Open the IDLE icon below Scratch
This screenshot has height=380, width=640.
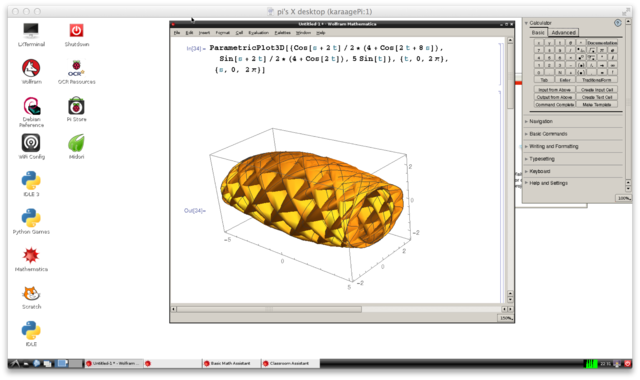tap(31, 334)
